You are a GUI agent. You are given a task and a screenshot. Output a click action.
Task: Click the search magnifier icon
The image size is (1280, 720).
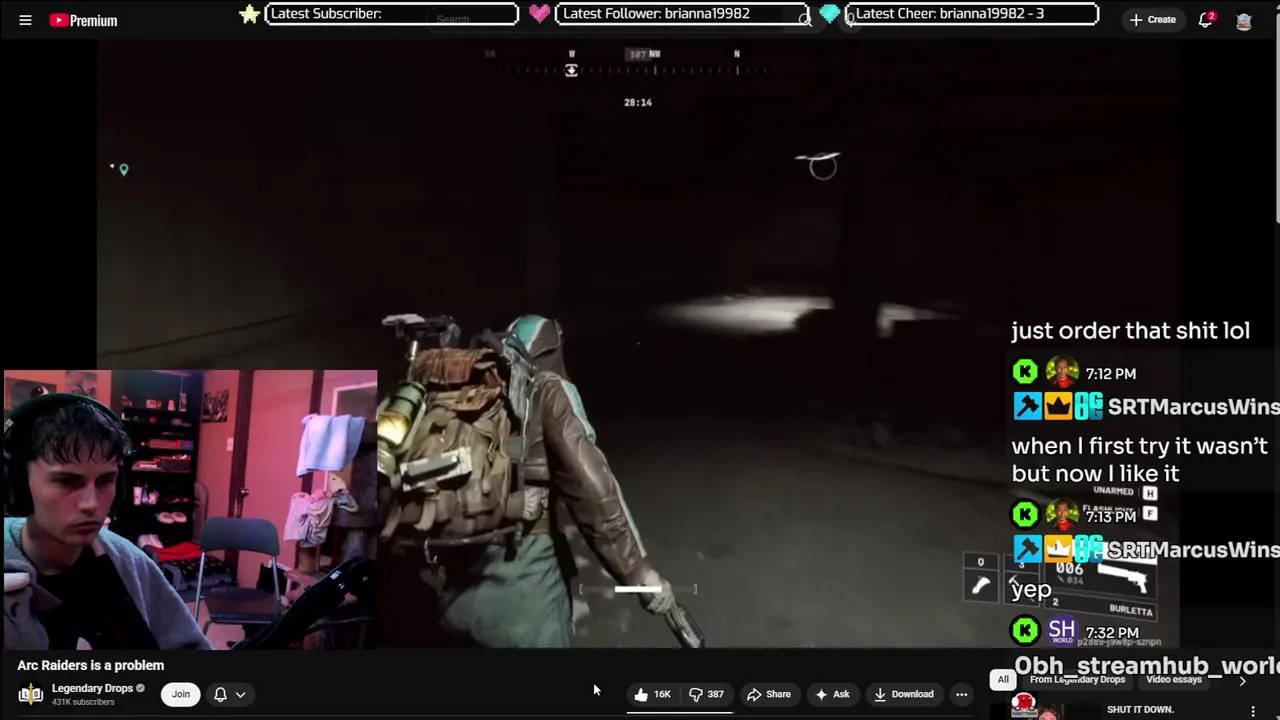pyautogui.click(x=805, y=20)
